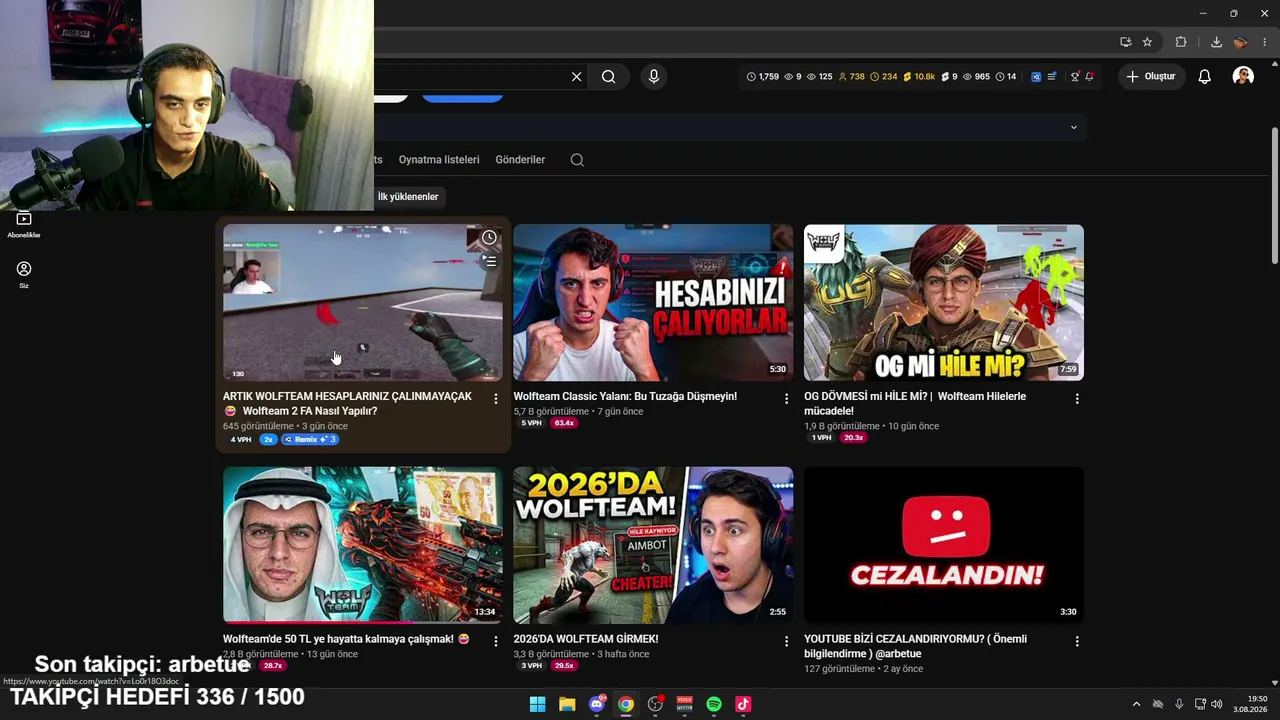Click the 63.4x badge under Wolfteam Classic video
This screenshot has width=1280, height=720.
tap(564, 423)
